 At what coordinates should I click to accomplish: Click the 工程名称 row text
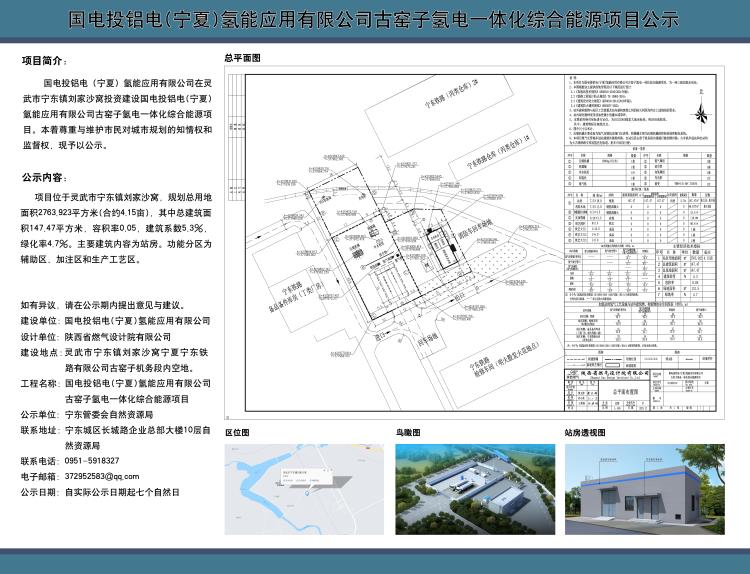click(116, 384)
